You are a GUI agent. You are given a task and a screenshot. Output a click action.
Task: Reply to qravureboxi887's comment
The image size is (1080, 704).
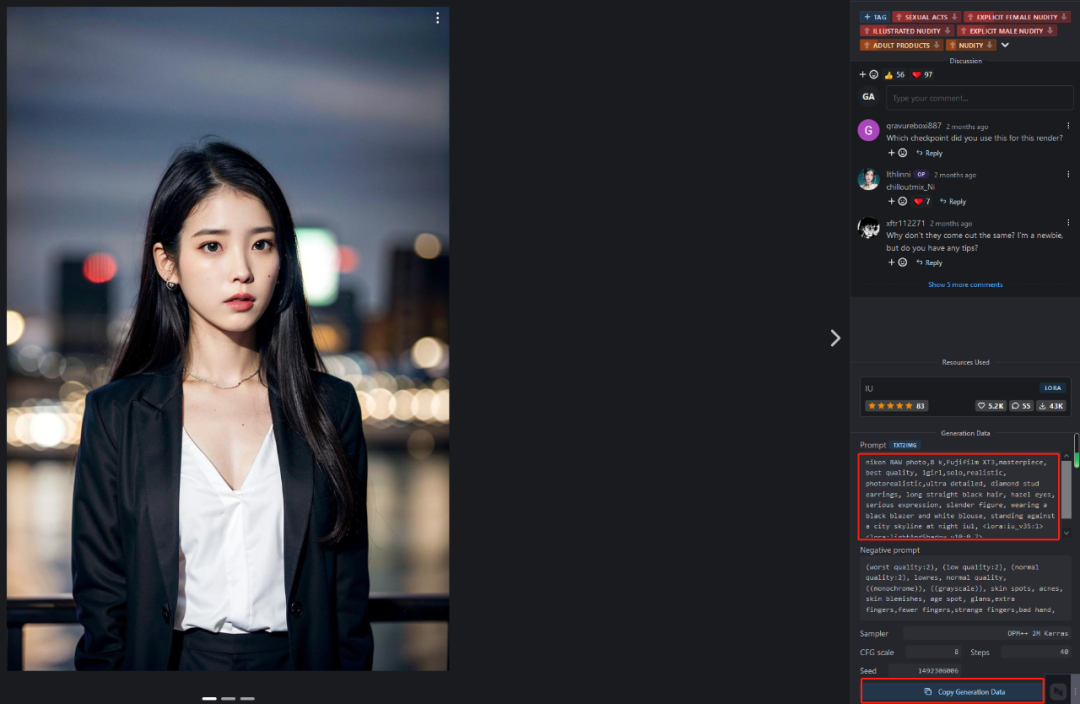pos(929,153)
